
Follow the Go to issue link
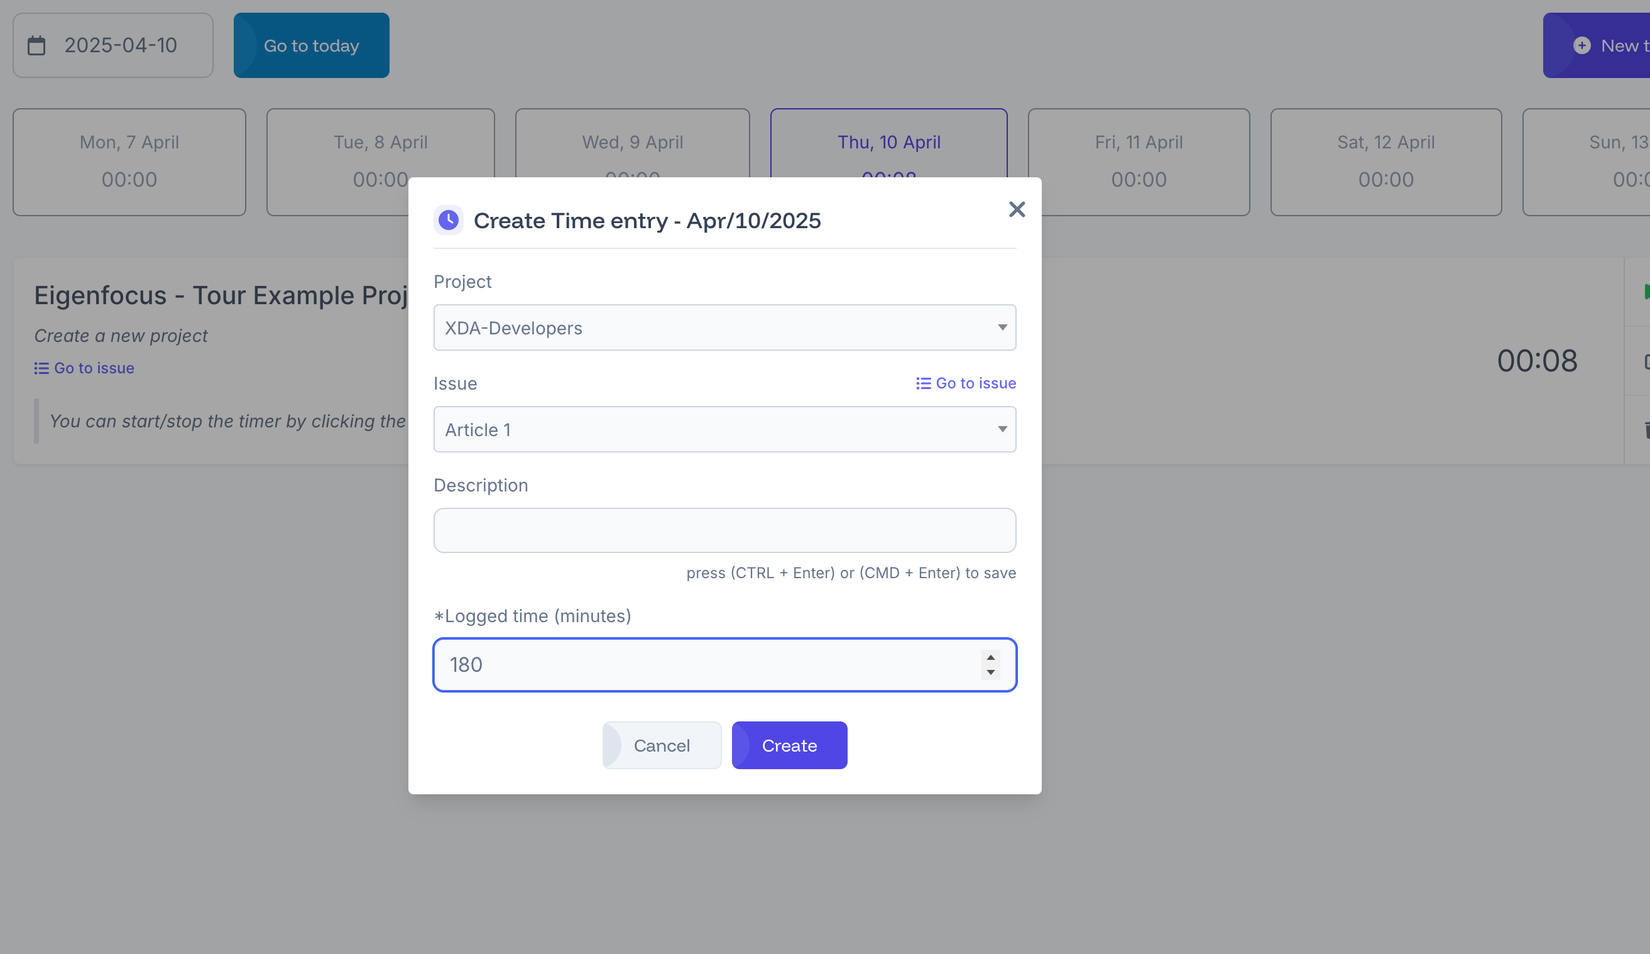point(975,383)
